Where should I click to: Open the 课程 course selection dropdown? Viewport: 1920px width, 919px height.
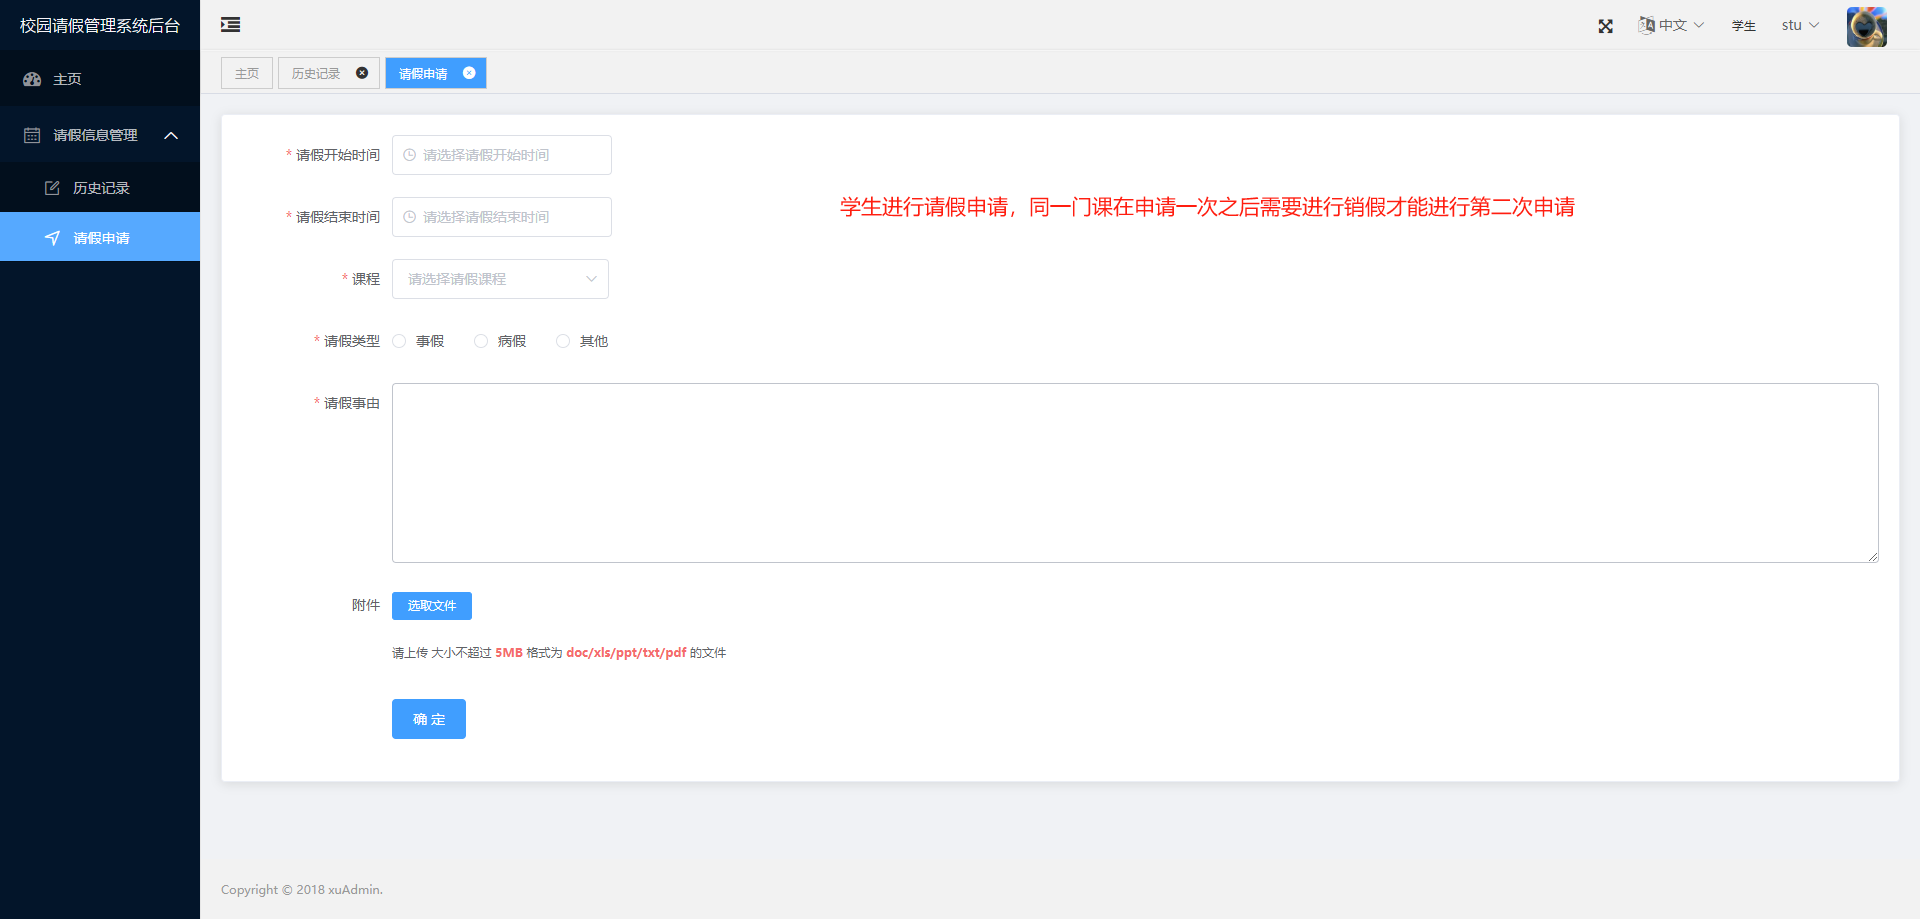[500, 279]
